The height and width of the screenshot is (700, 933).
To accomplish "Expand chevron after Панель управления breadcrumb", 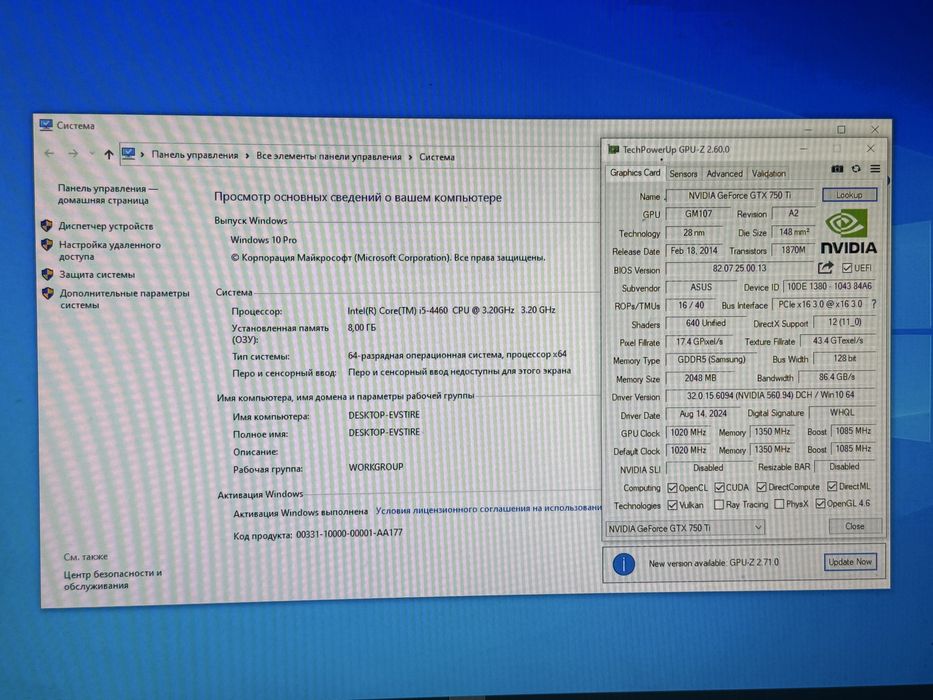I will [246, 156].
